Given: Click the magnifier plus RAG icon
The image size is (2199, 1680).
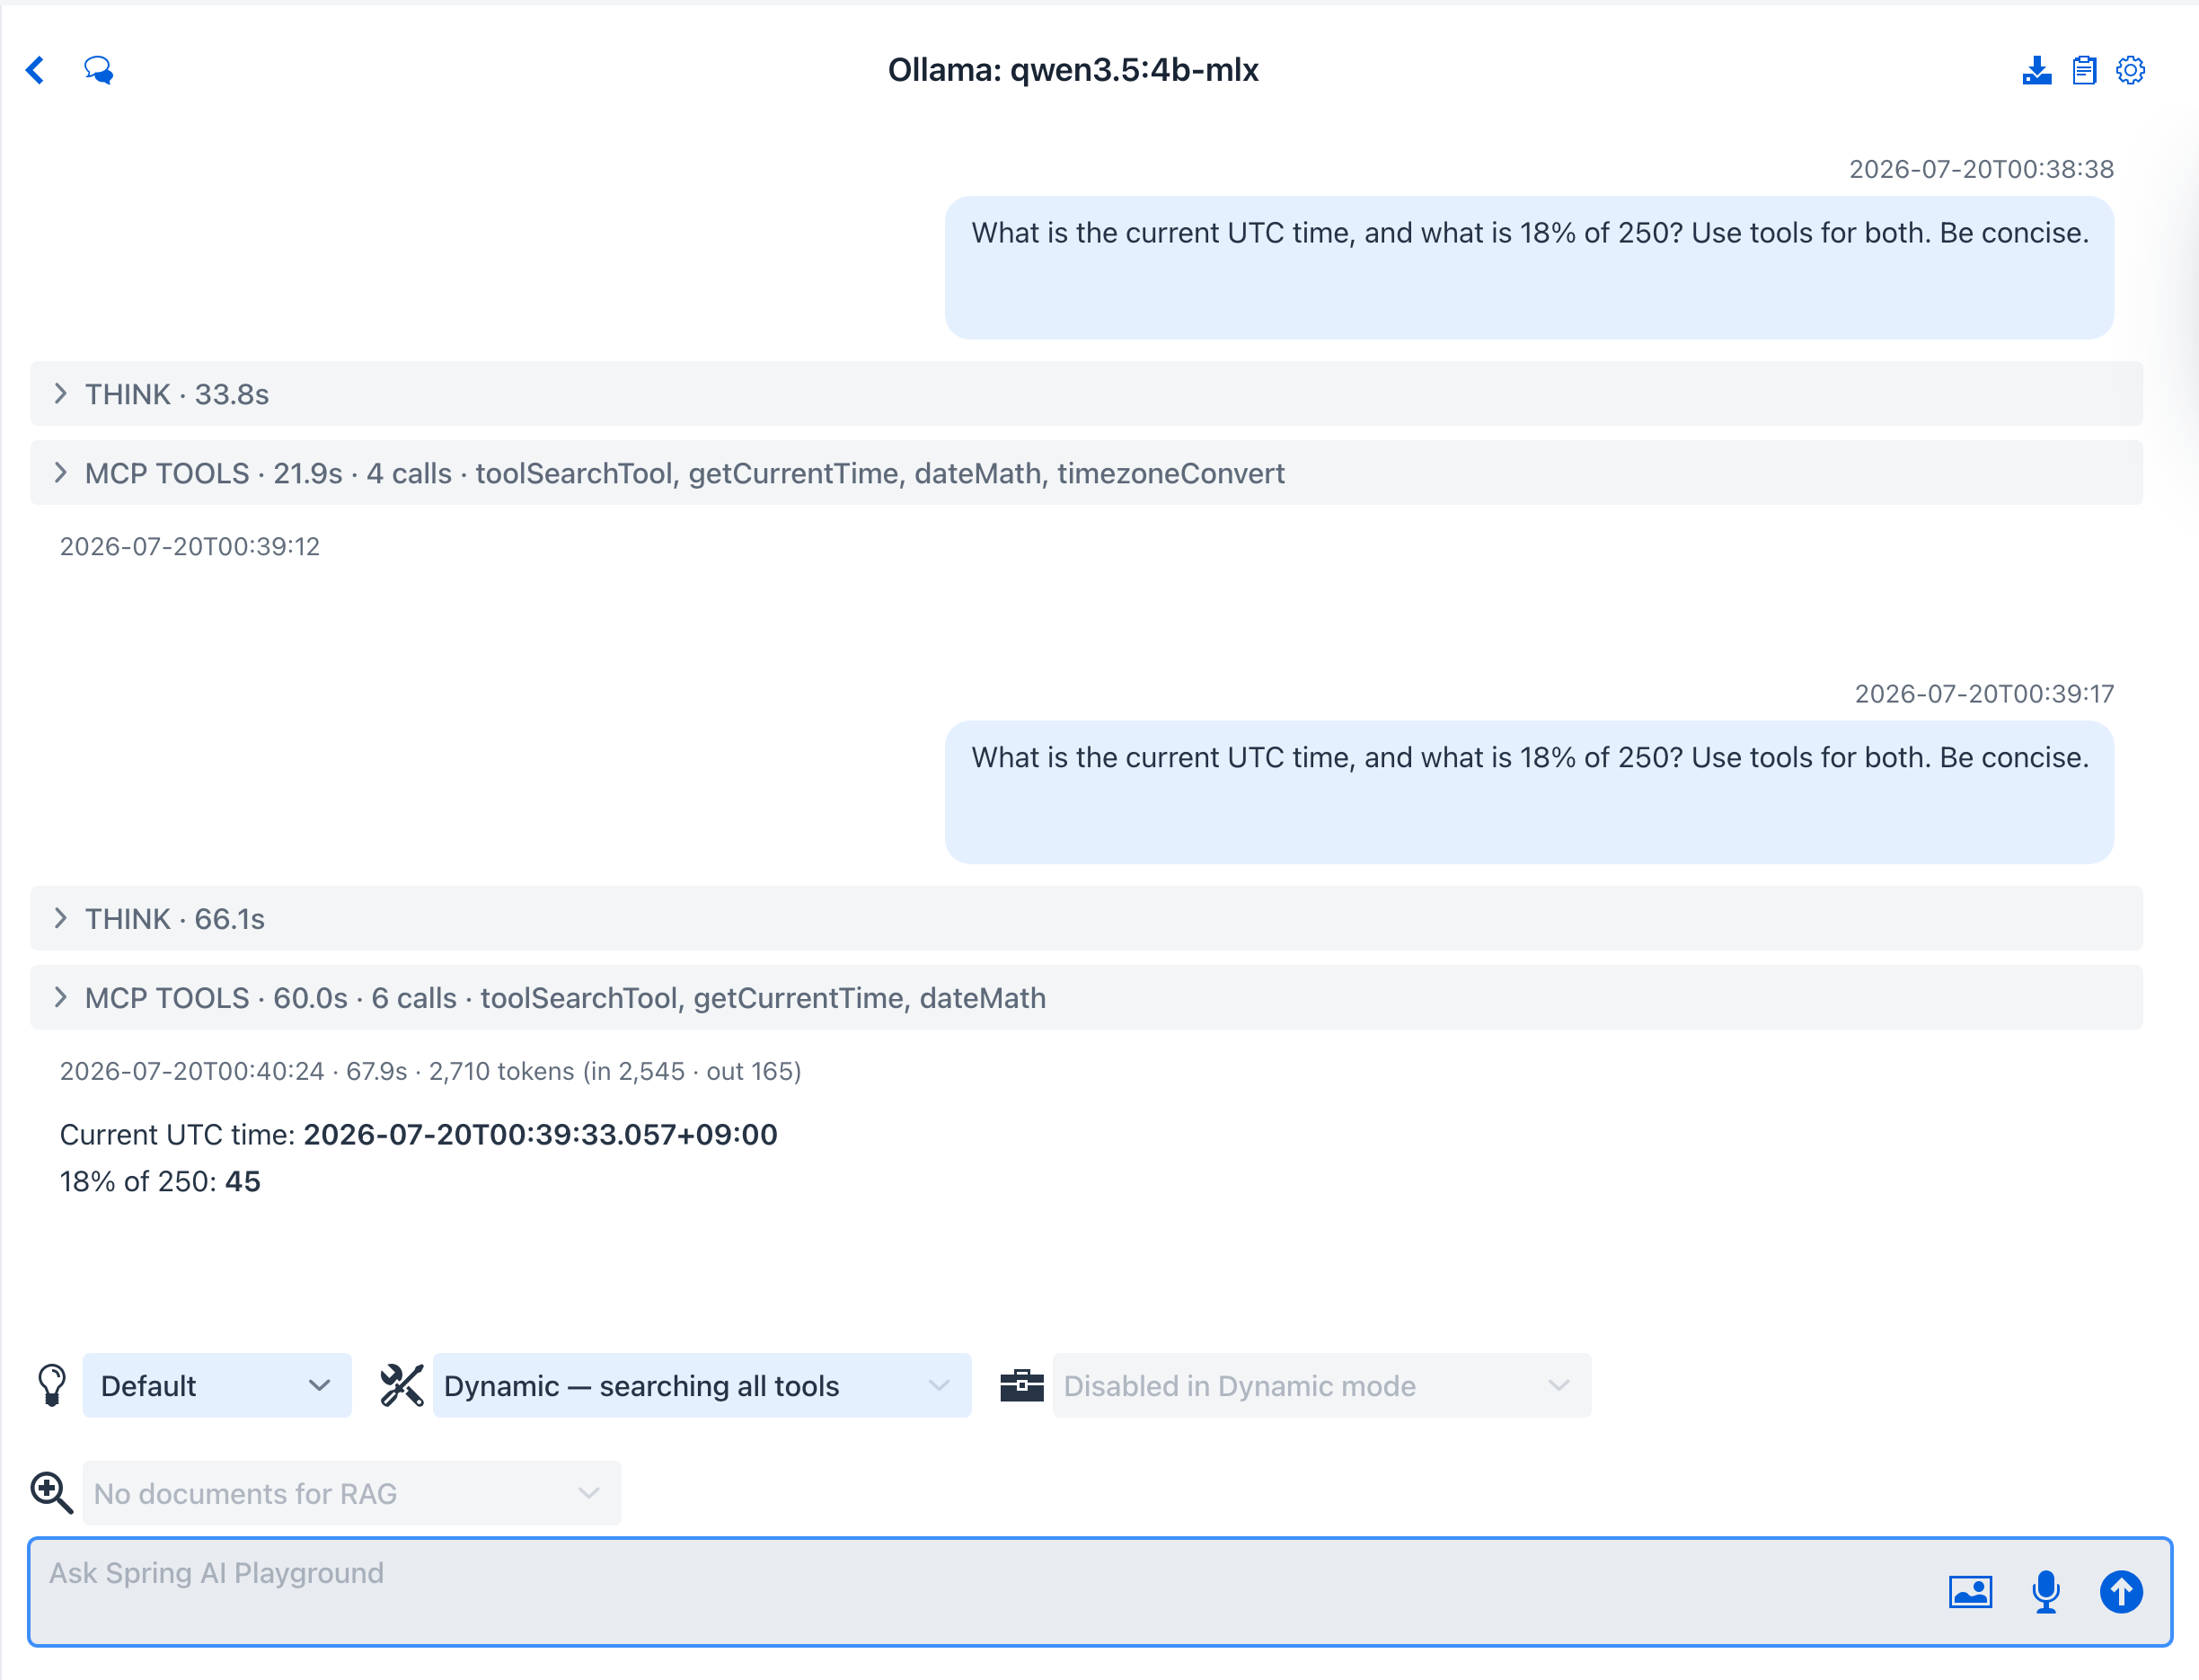Looking at the screenshot, I should (52, 1492).
